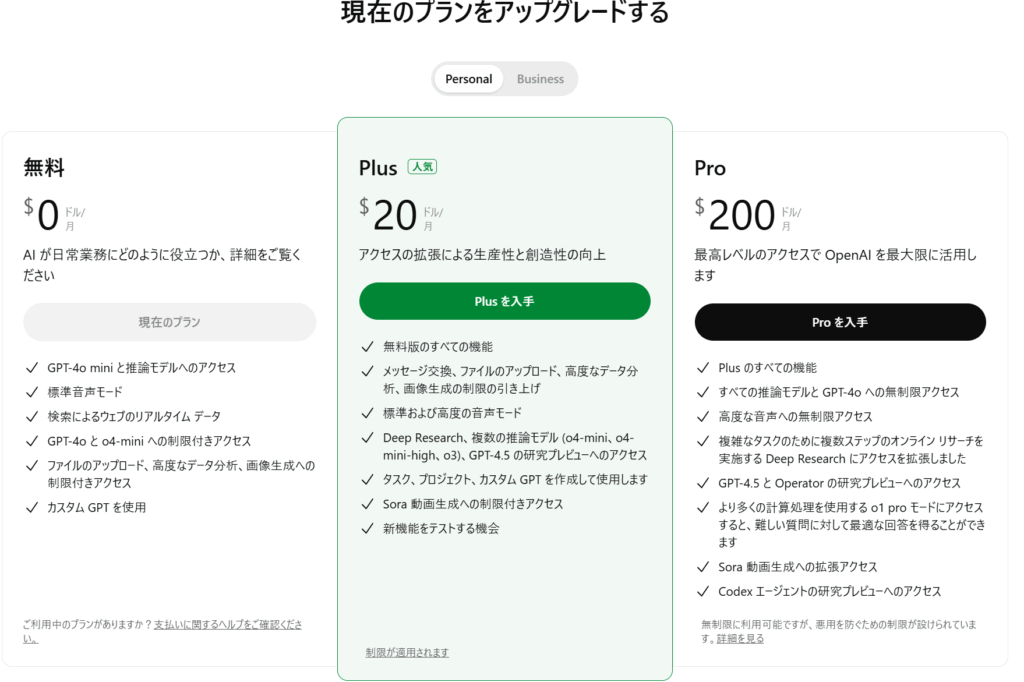The height and width of the screenshot is (682, 1024).
Task: Click the green Plus を入手 button
Action: pos(504,301)
